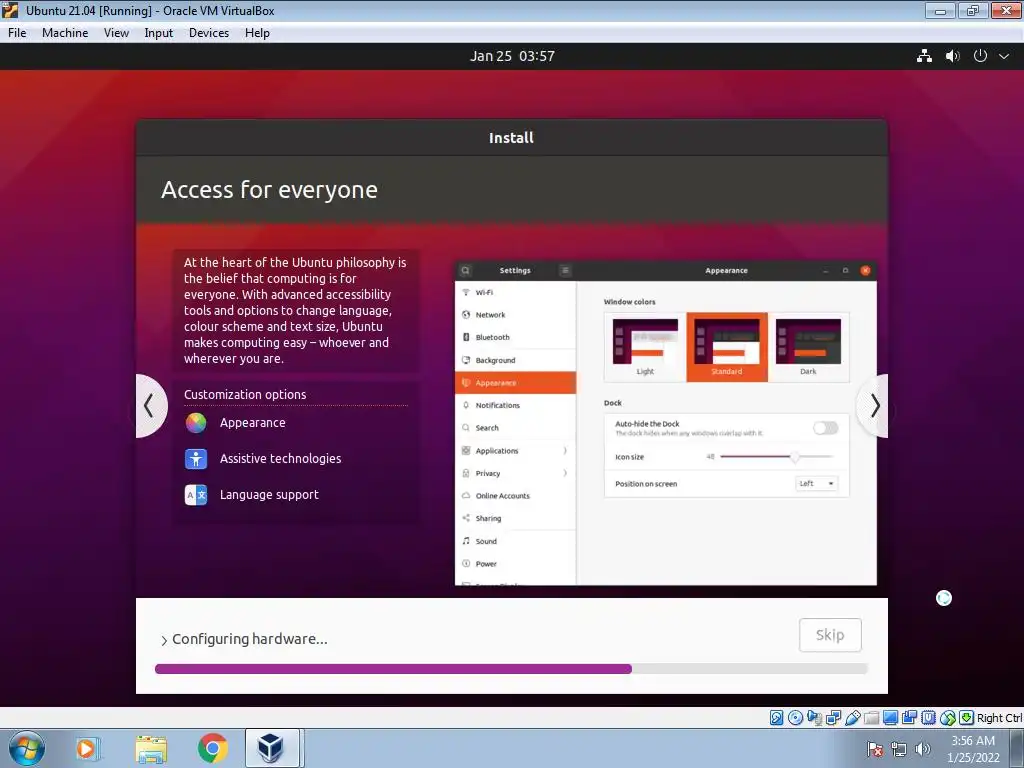Click the Ubuntu power indicator icon
Screen dimensions: 1024x768
point(980,56)
